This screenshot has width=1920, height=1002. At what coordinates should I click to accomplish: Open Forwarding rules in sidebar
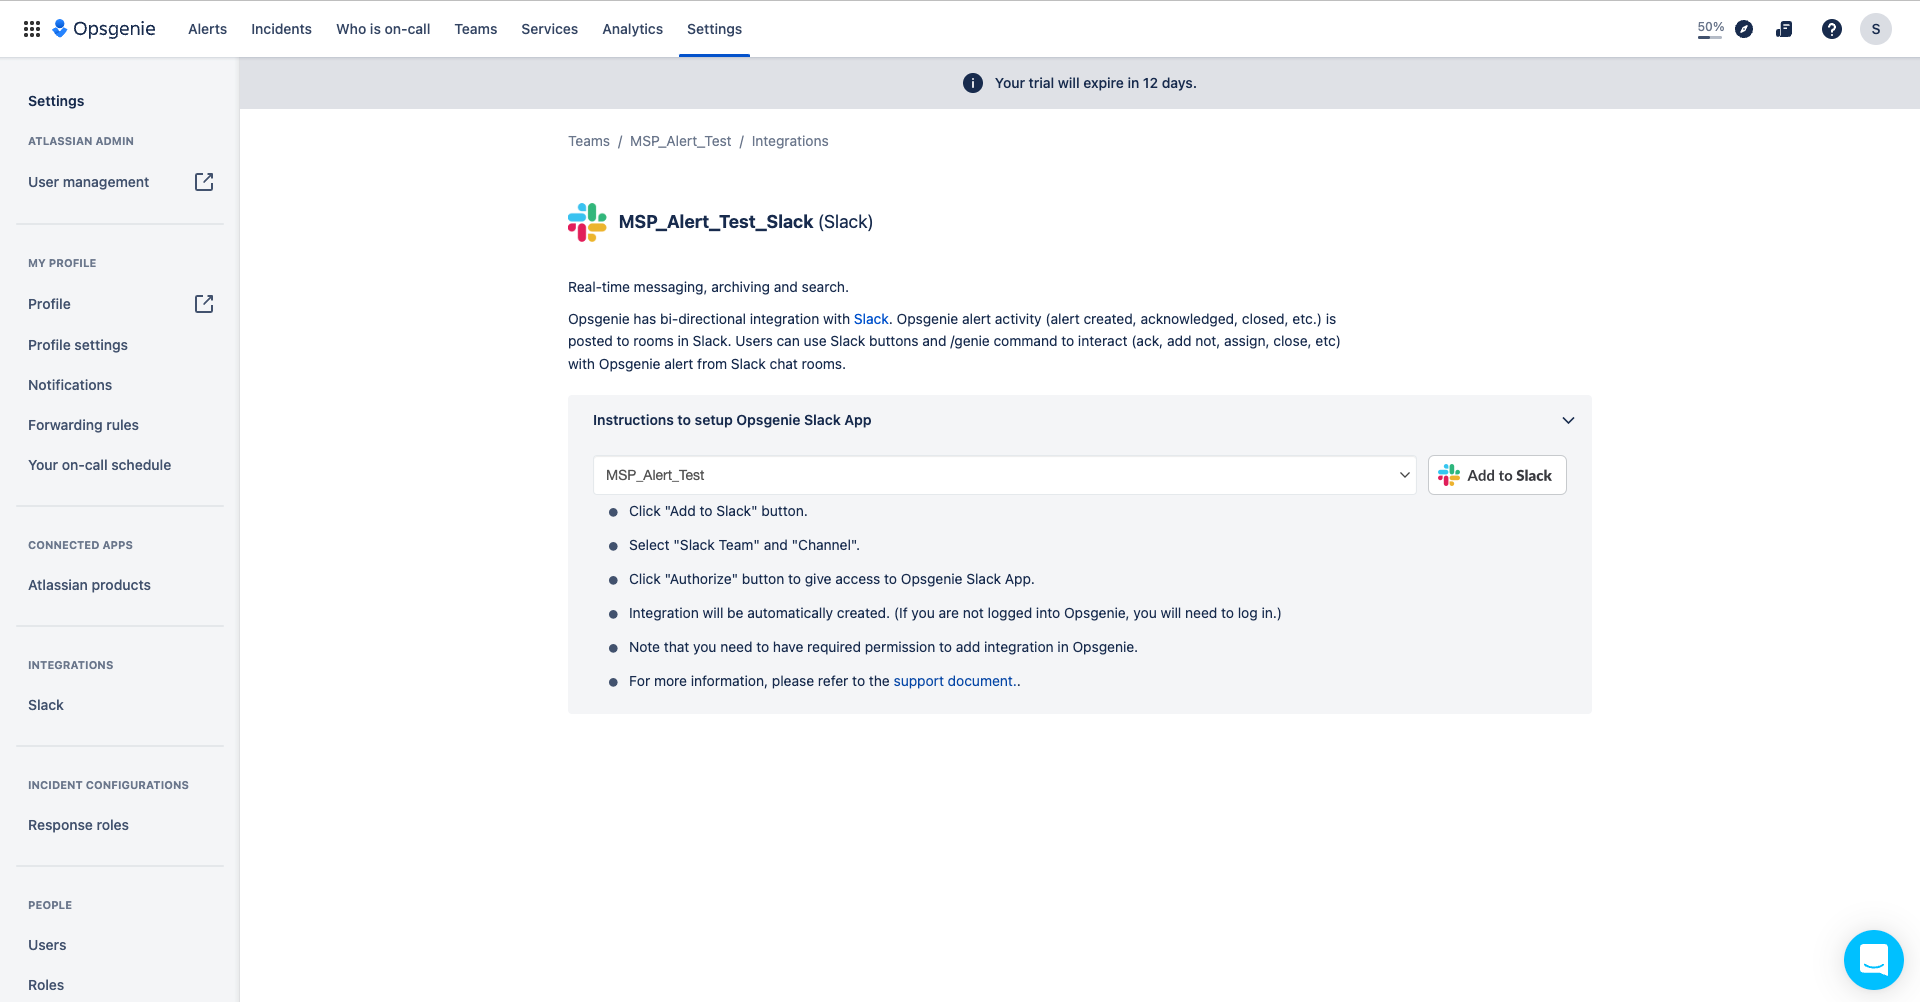pyautogui.click(x=83, y=425)
